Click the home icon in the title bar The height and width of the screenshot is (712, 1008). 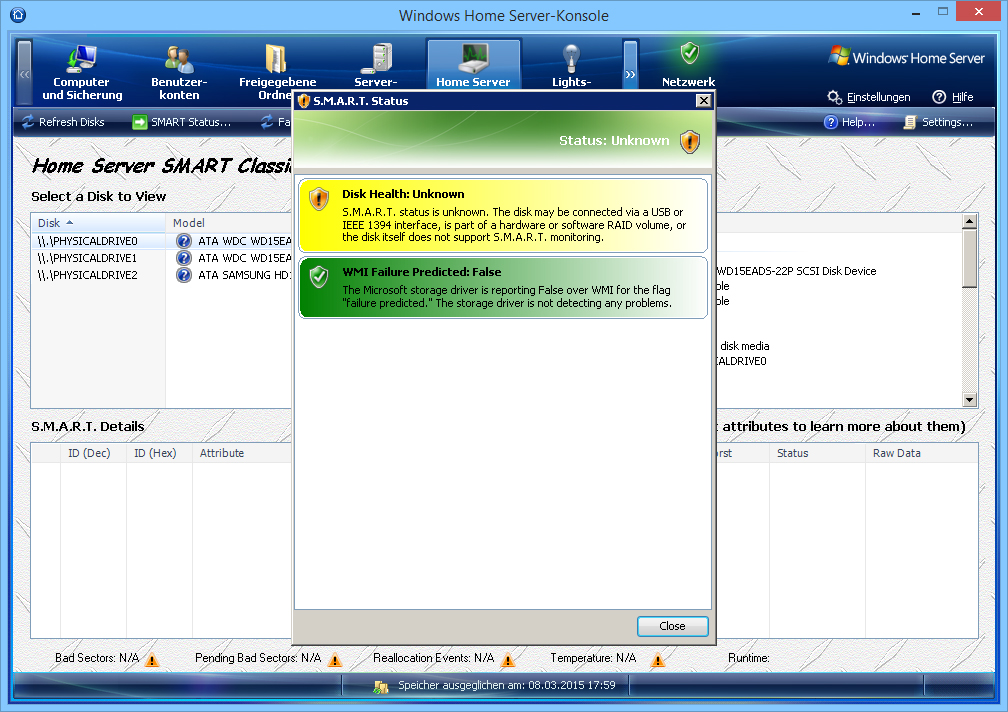[x=18, y=14]
